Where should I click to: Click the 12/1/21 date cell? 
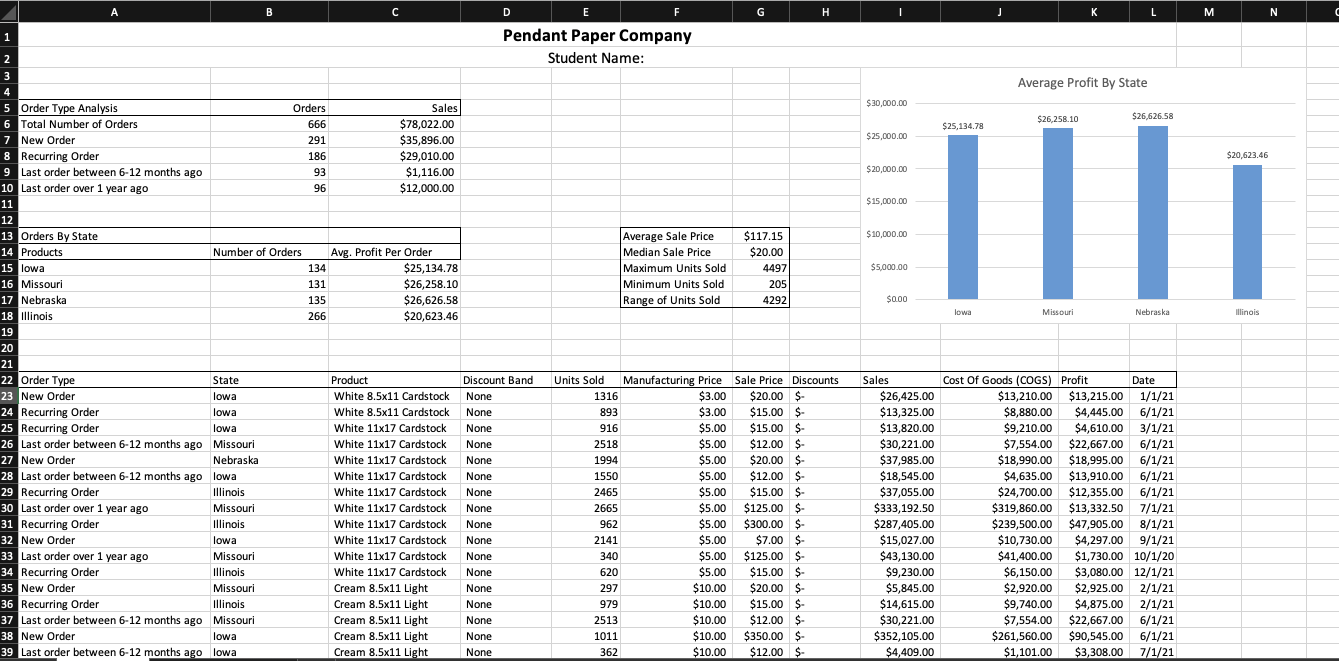(x=1153, y=572)
